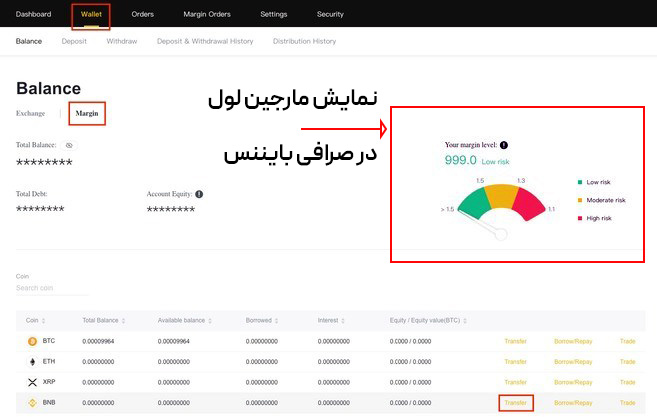
Task: Open the Wallet menu
Action: 91,15
